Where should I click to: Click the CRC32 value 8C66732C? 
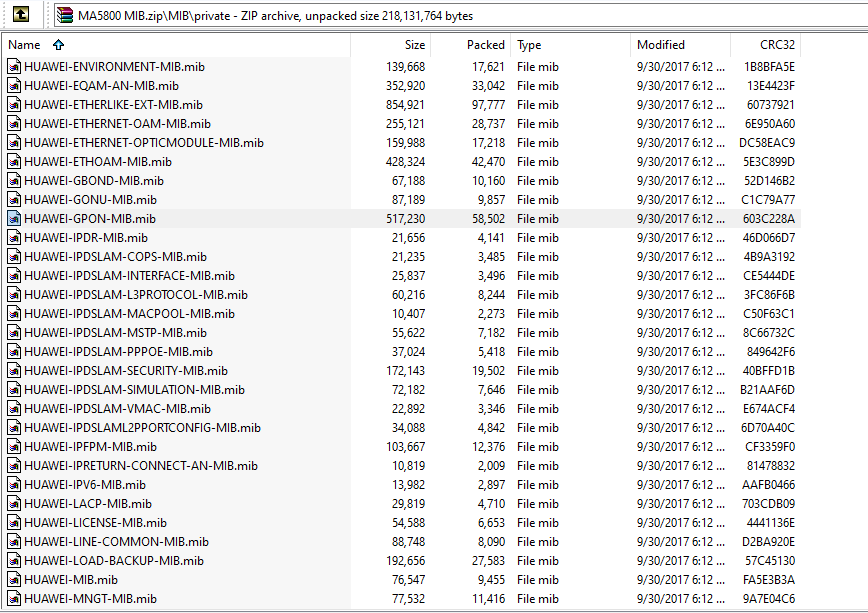(x=769, y=333)
